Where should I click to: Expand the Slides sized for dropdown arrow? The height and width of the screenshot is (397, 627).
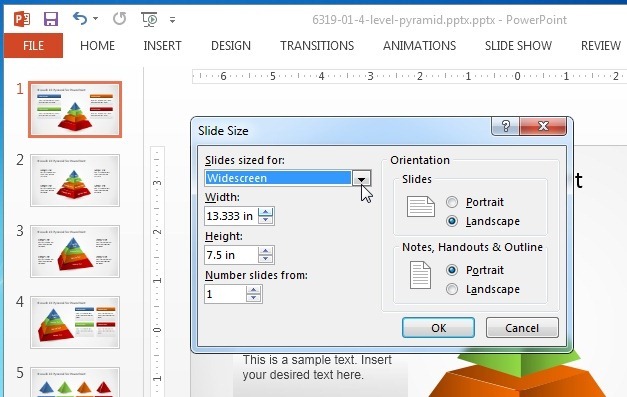tap(361, 178)
